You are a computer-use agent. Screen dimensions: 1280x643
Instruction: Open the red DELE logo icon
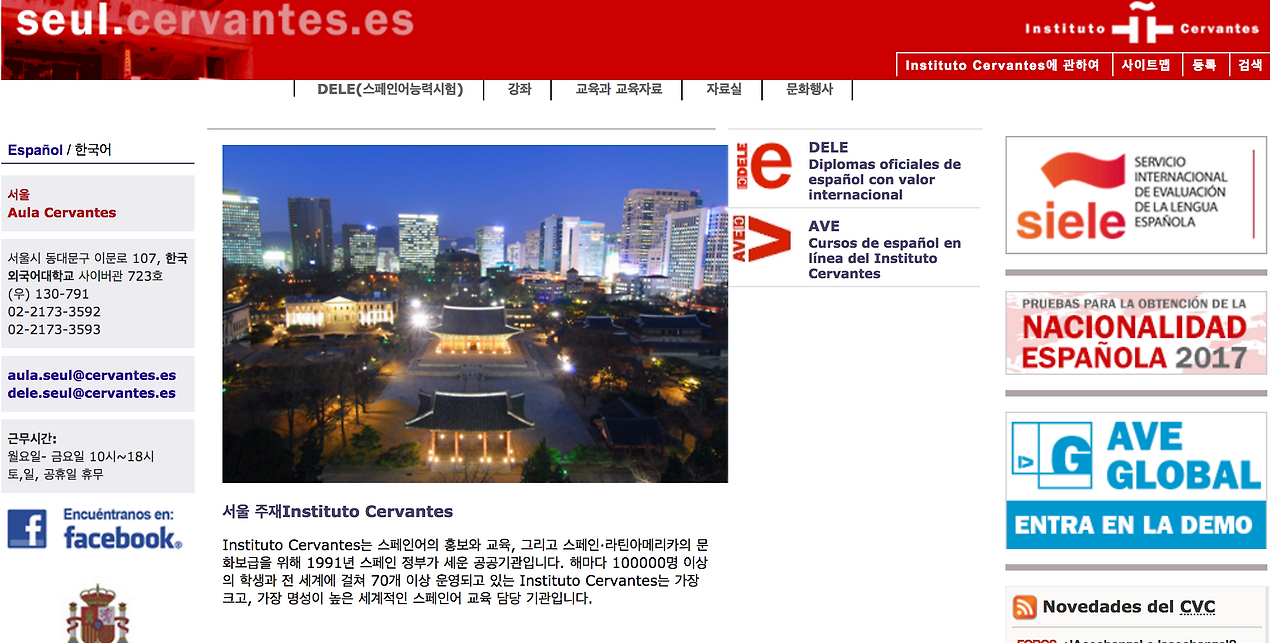pyautogui.click(x=763, y=166)
